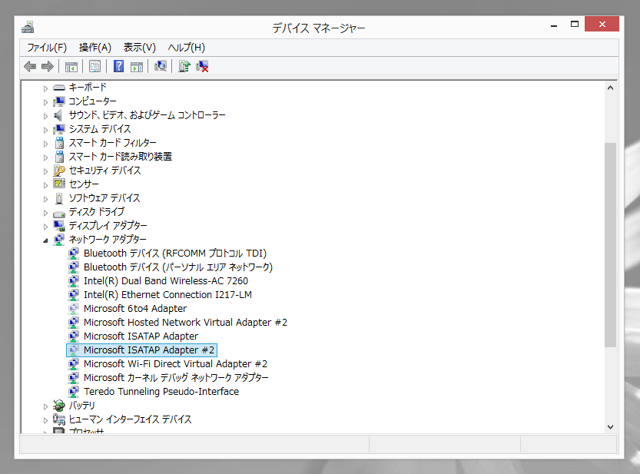
Task: Select Bluetooth デバイス (RFCOMM プロトコル TDI)
Action: pyautogui.click(x=175, y=254)
